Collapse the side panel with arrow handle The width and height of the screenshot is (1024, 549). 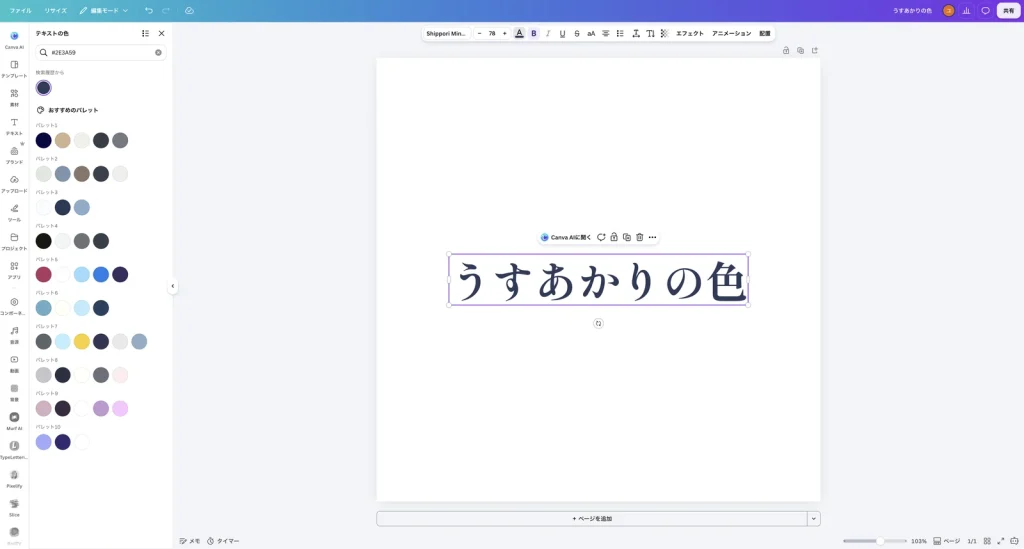[x=172, y=286]
